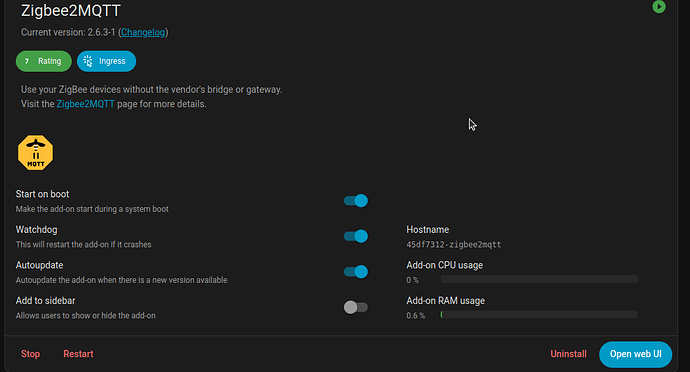Open web UI button
Screen dimensions: 690x372
pos(635,354)
